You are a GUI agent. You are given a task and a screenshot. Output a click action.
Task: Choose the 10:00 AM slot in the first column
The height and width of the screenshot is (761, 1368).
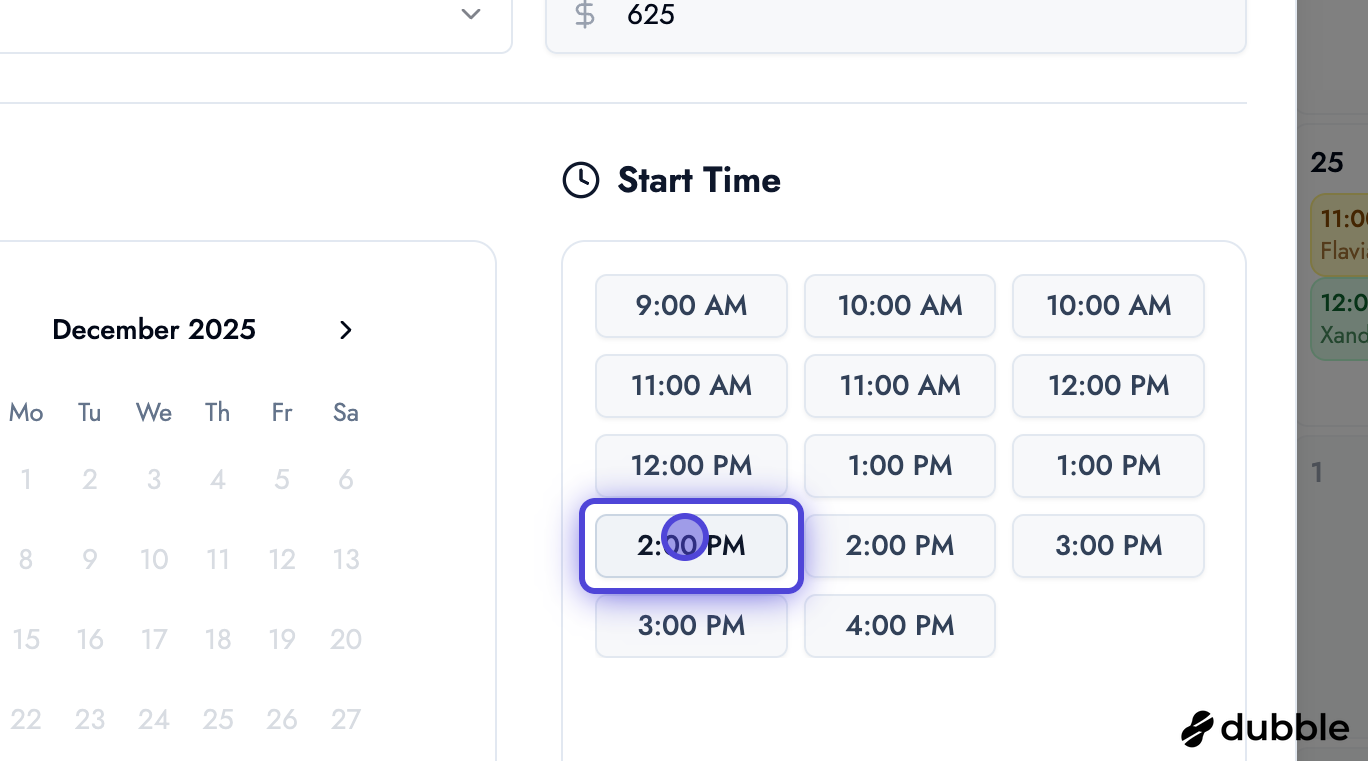point(899,306)
